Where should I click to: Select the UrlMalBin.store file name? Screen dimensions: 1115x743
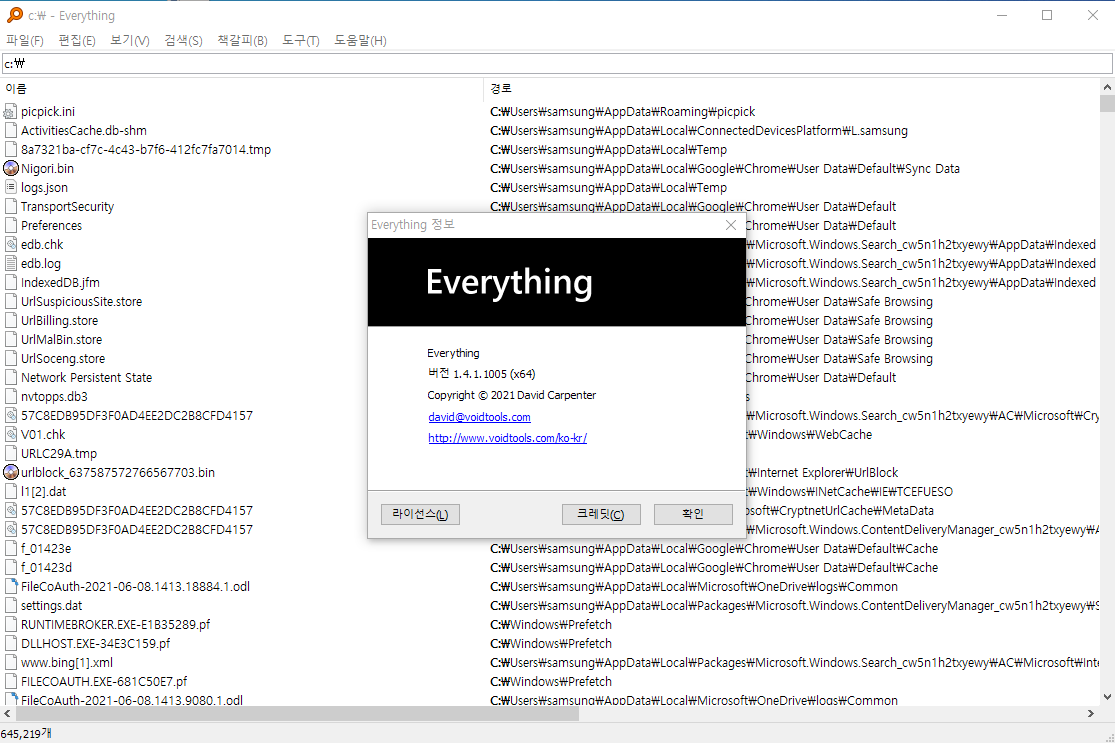(x=61, y=340)
